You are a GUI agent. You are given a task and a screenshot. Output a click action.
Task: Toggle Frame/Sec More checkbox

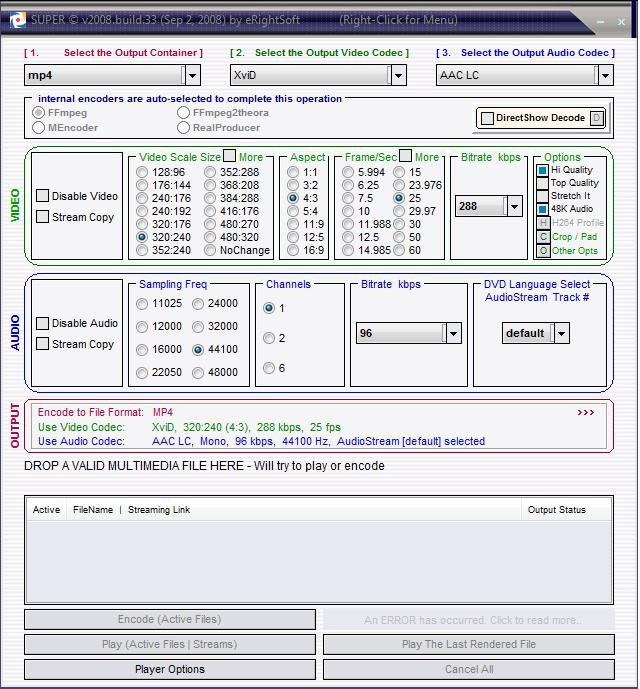click(406, 156)
